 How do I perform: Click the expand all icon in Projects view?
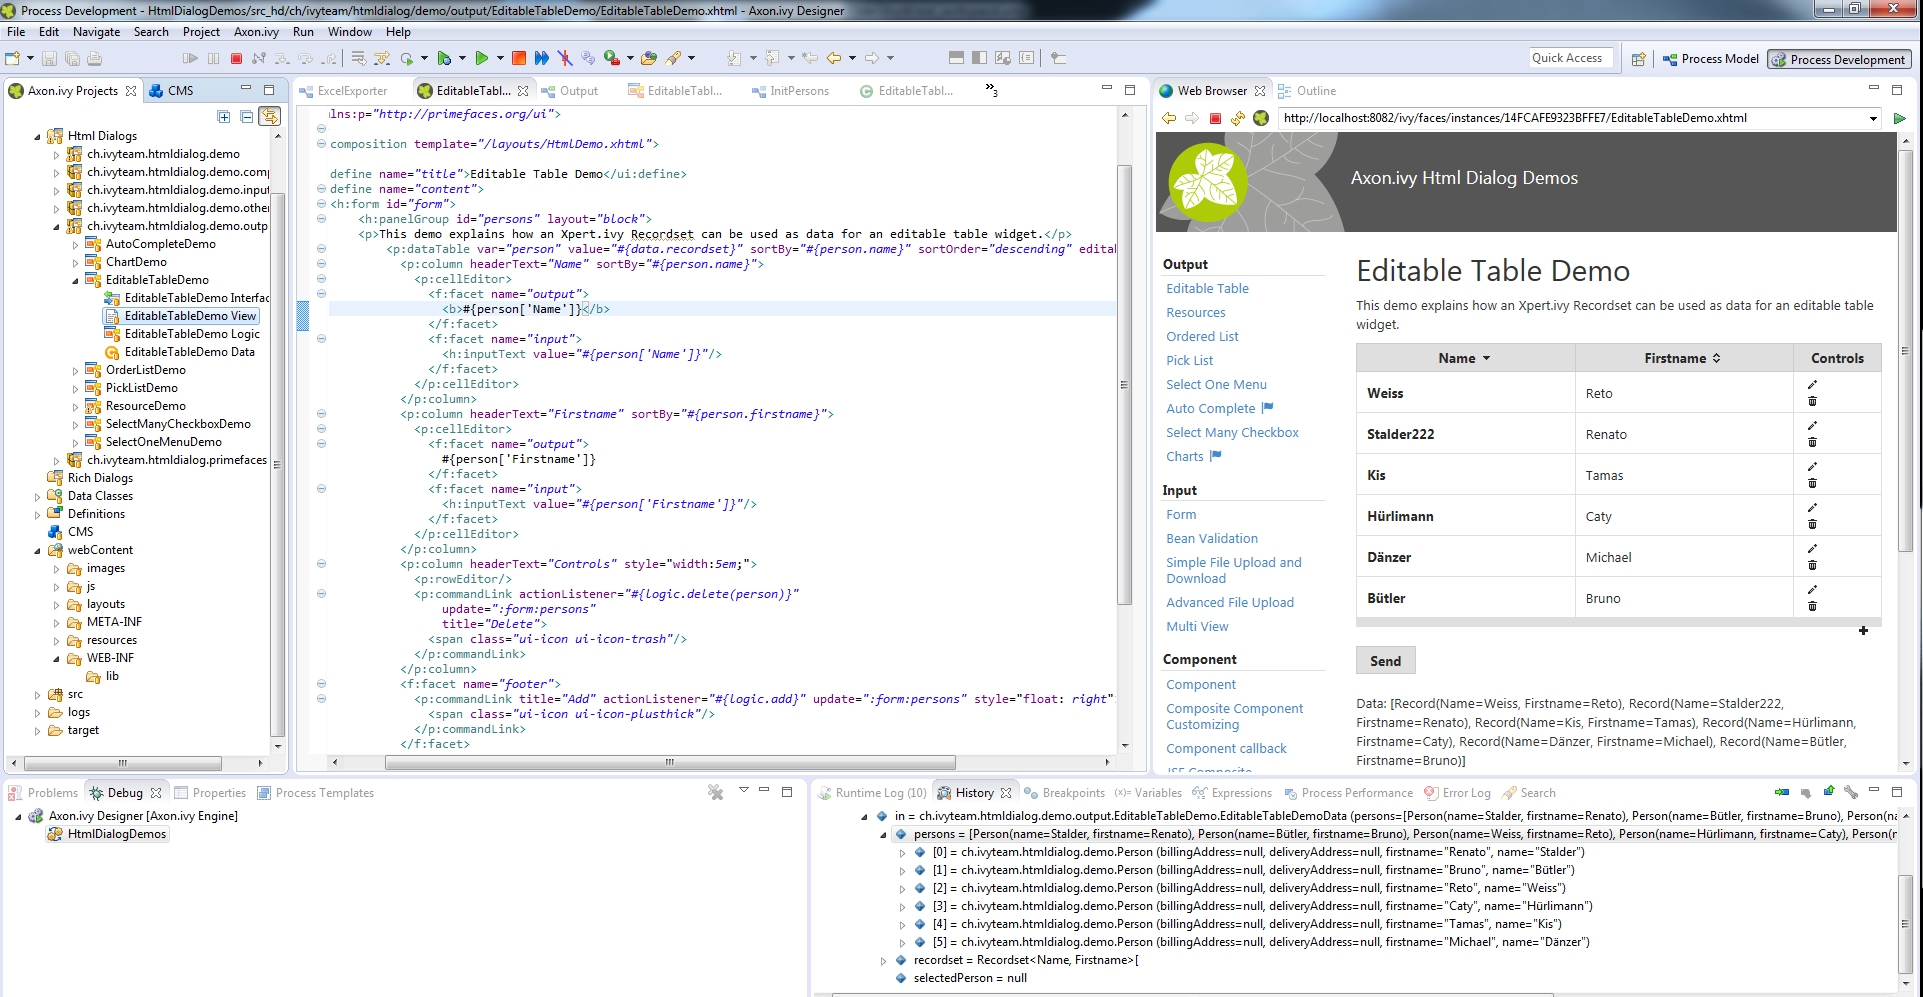point(224,117)
